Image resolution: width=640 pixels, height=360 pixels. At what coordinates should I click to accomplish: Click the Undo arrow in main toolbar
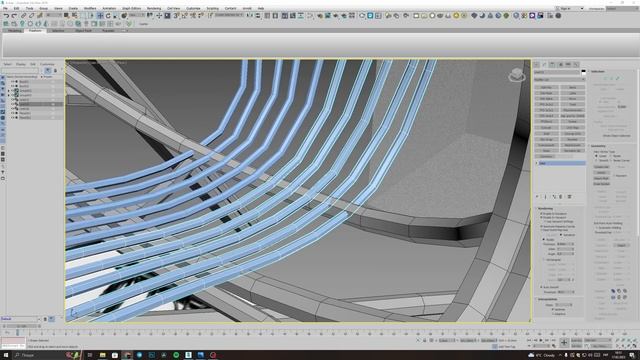[x=7, y=16]
